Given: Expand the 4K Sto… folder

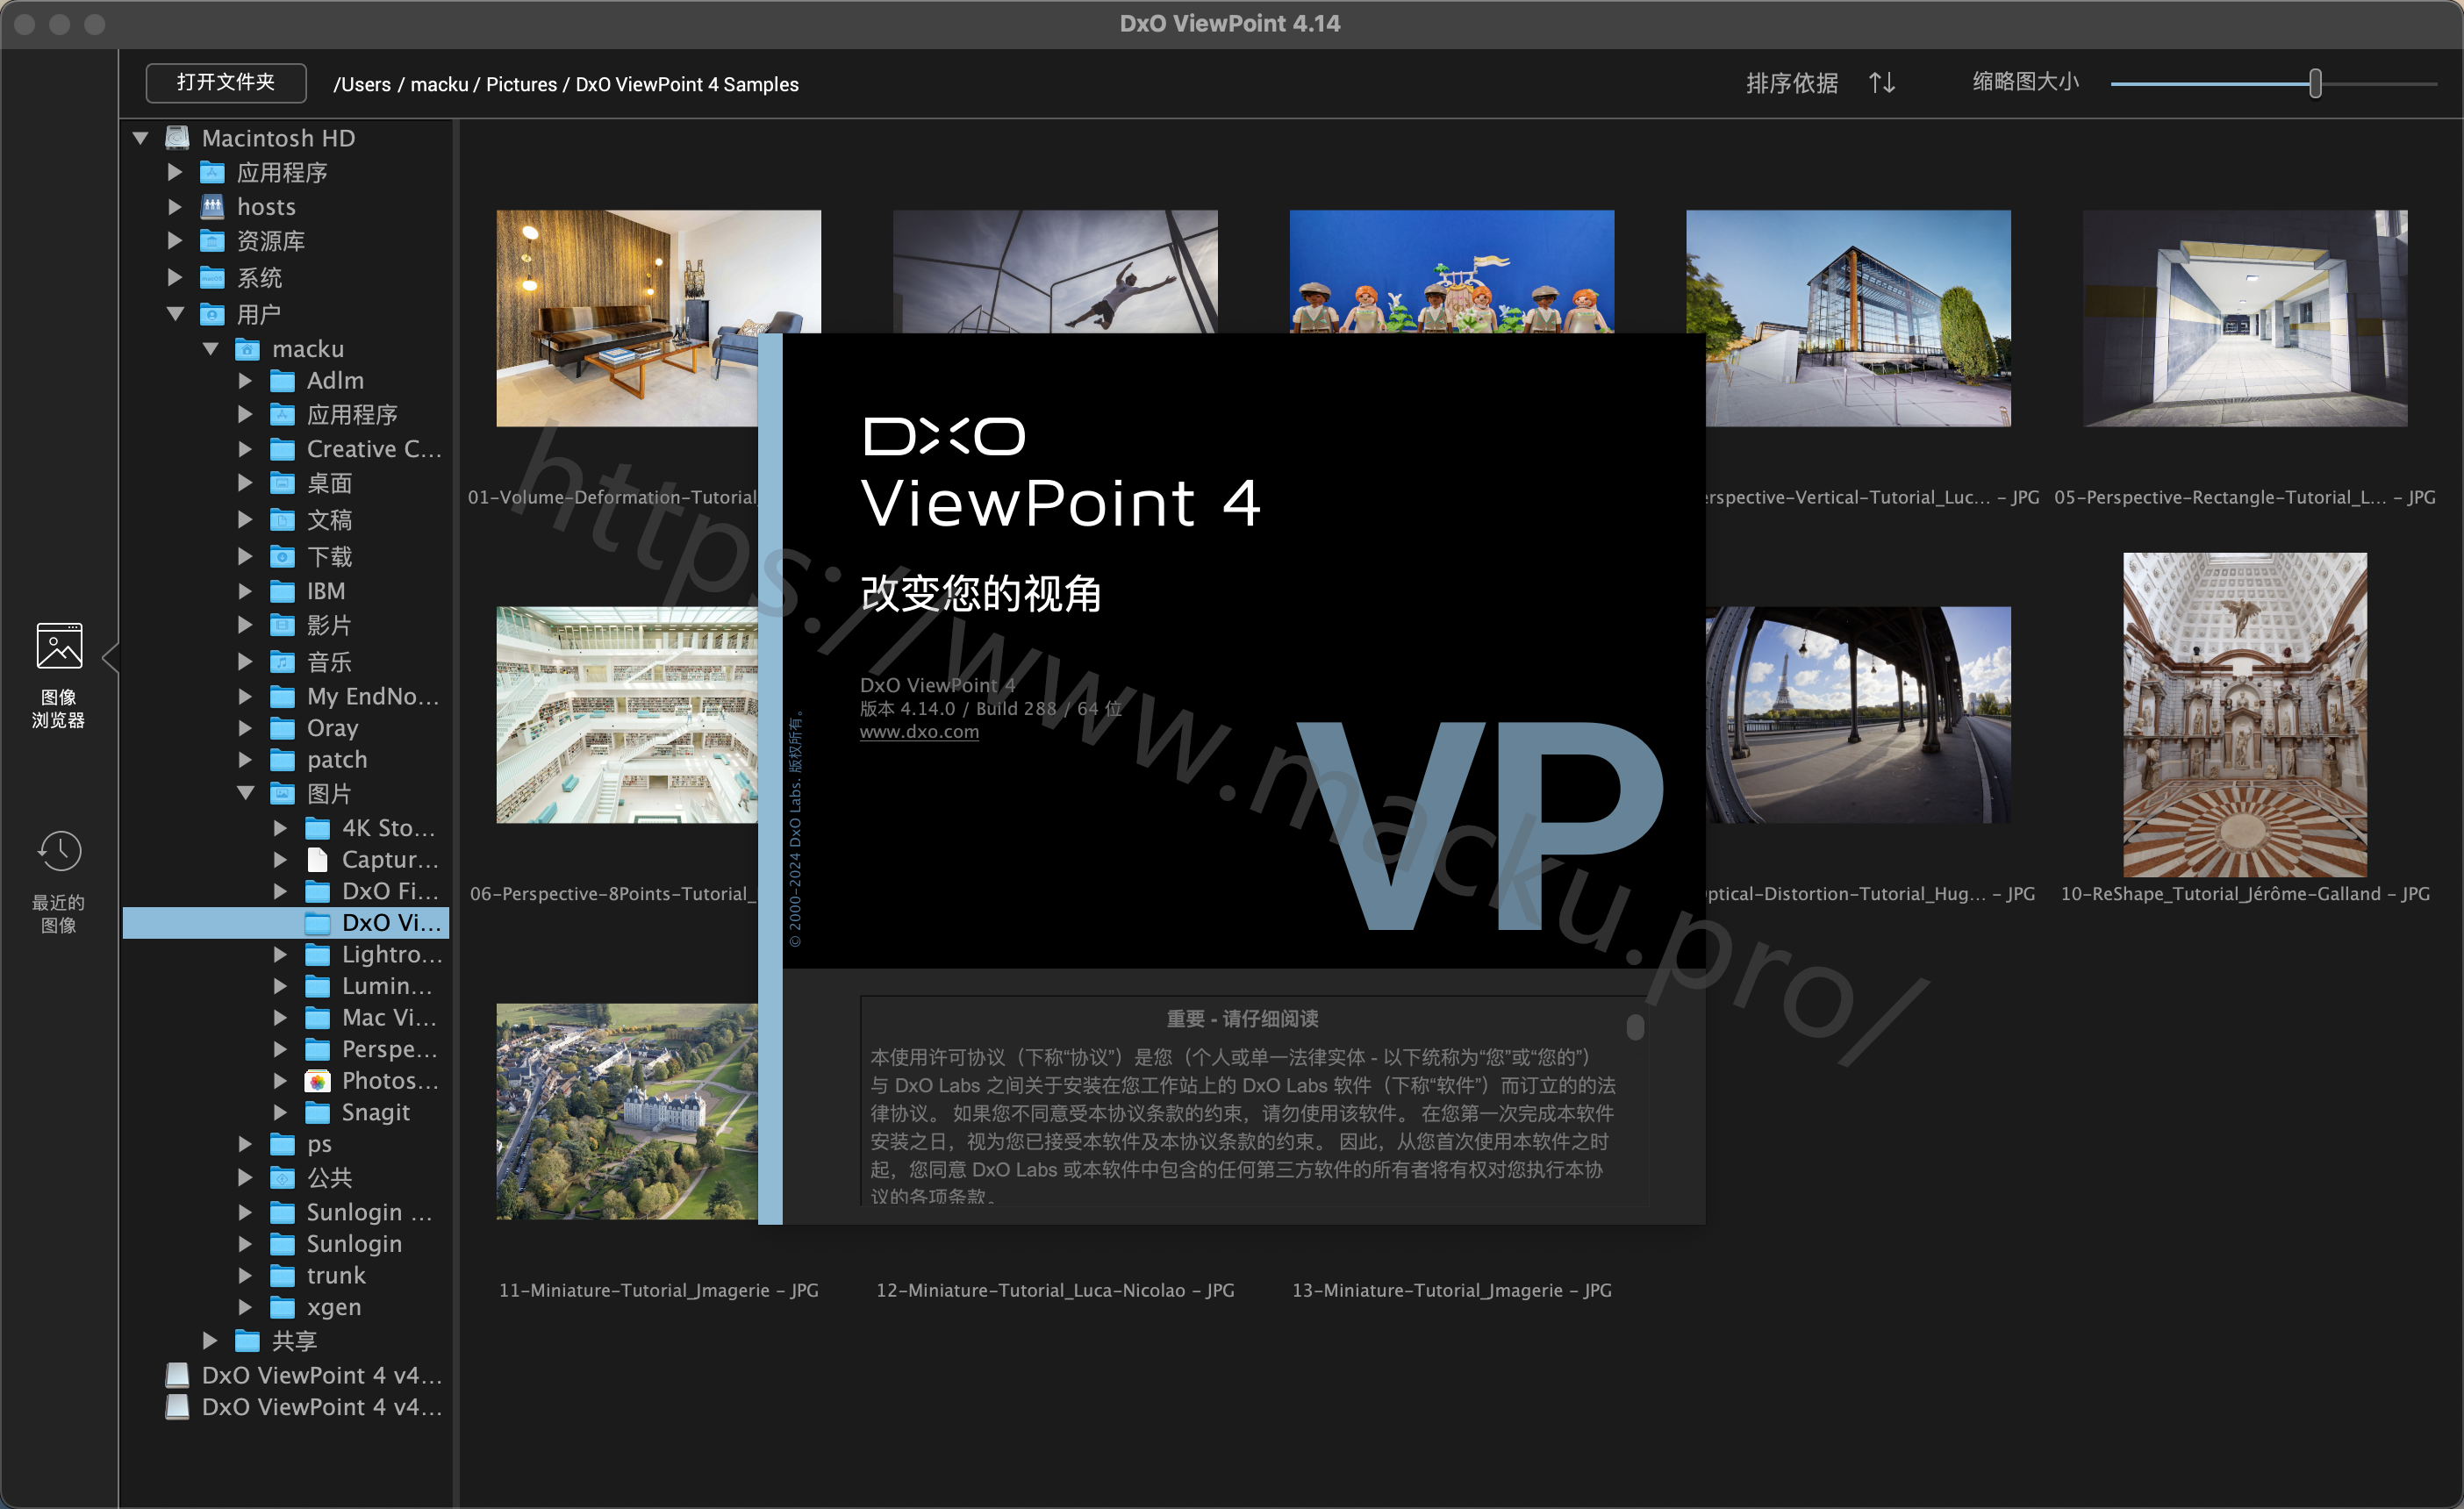Looking at the screenshot, I should click(x=281, y=828).
